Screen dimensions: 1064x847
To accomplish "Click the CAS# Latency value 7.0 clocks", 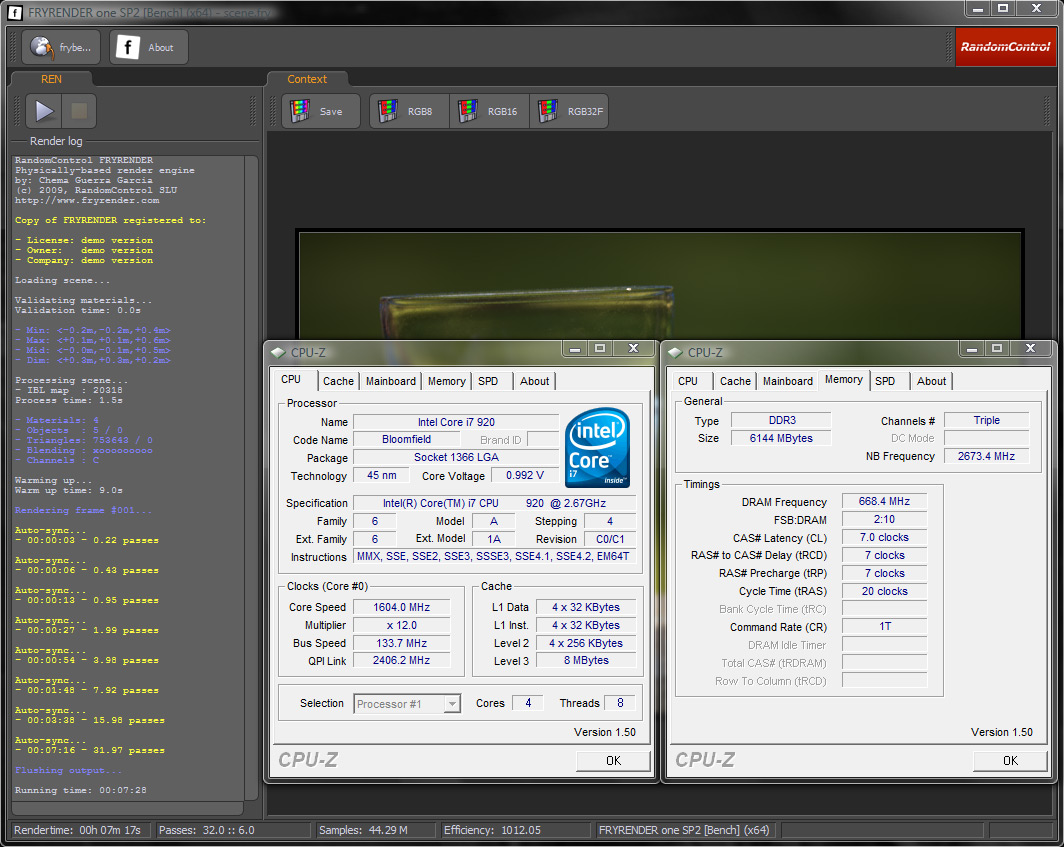I will point(884,538).
